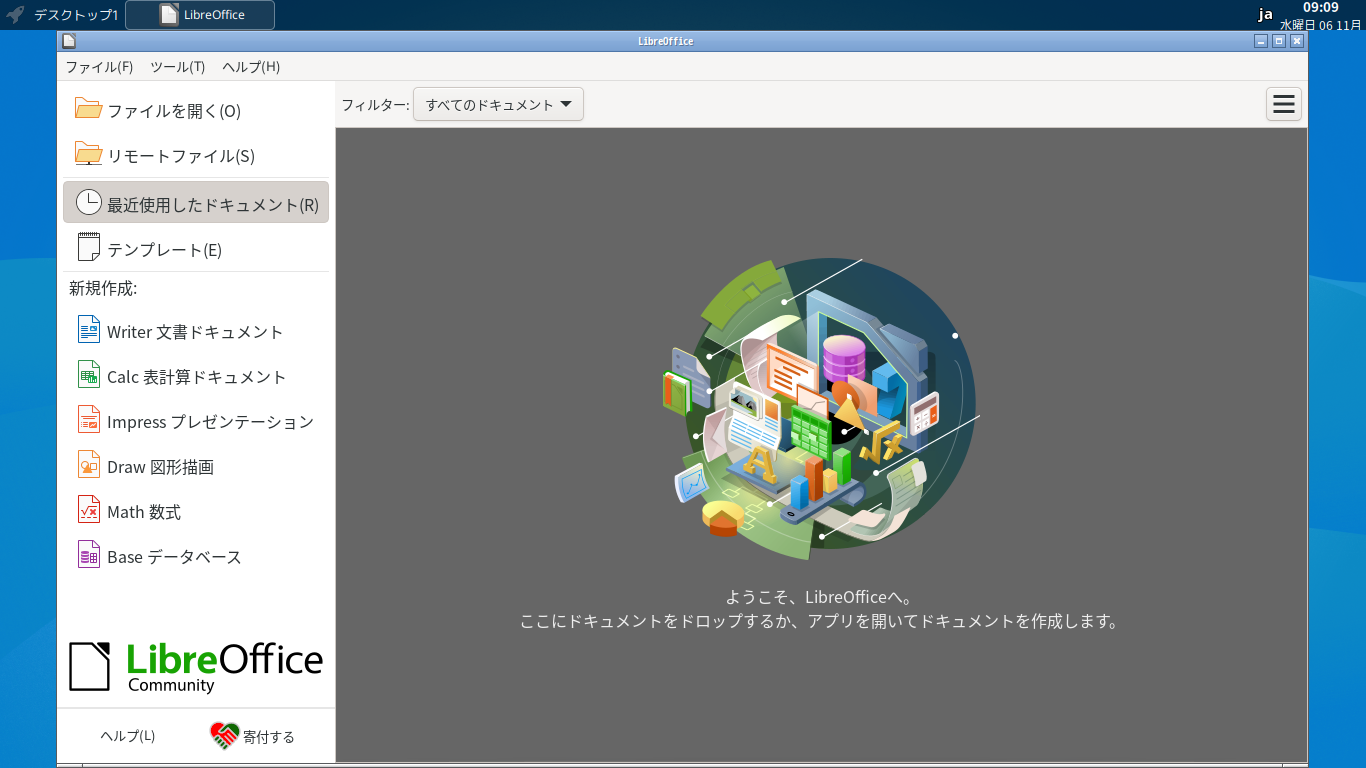Viewport: 1366px width, 768px height.
Task: Click the LibreOffice window title bar icon
Action: point(68,41)
